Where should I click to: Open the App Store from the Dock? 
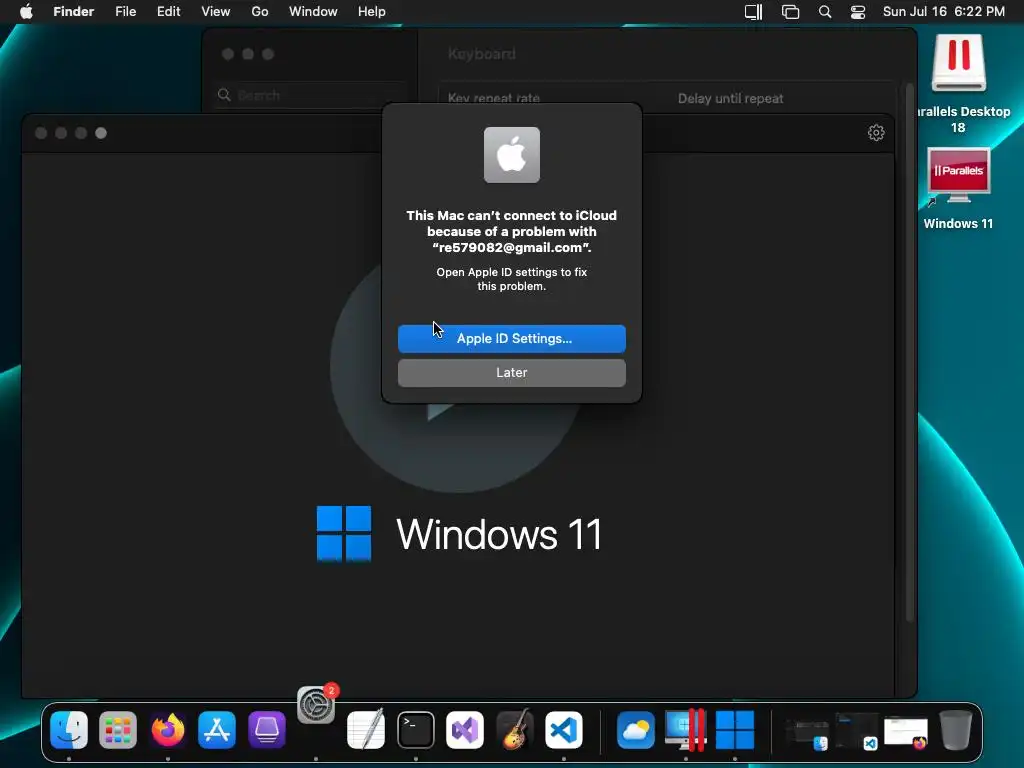tap(217, 730)
